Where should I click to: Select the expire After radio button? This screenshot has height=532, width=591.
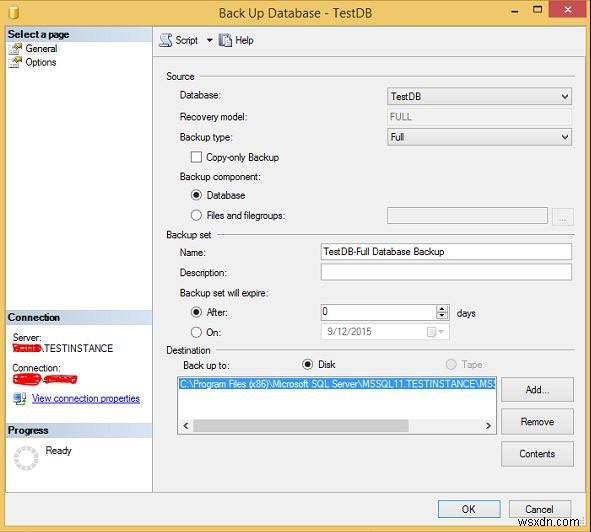tap(196, 312)
